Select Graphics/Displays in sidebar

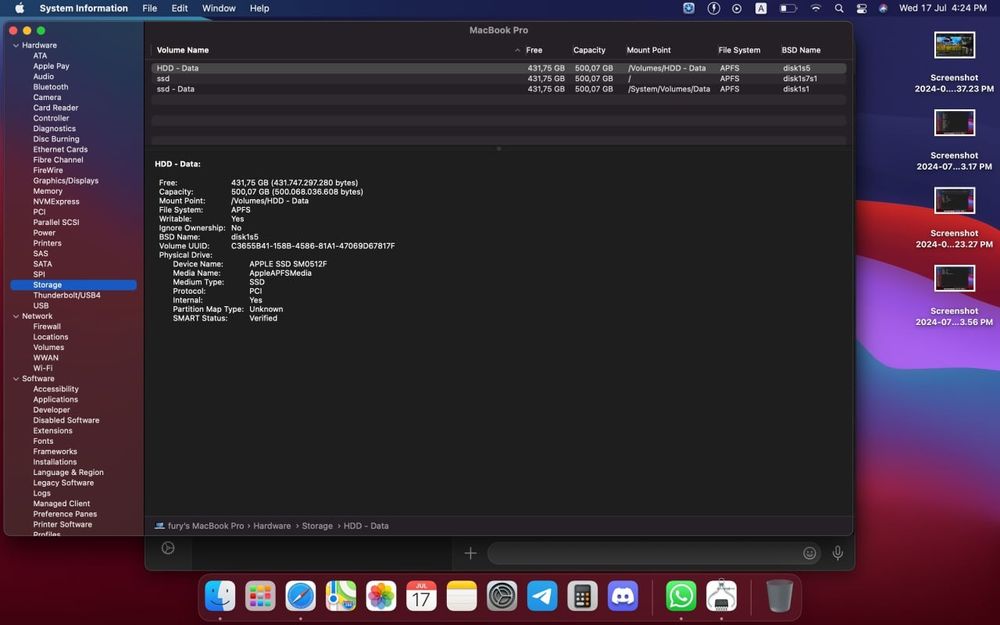[66, 181]
